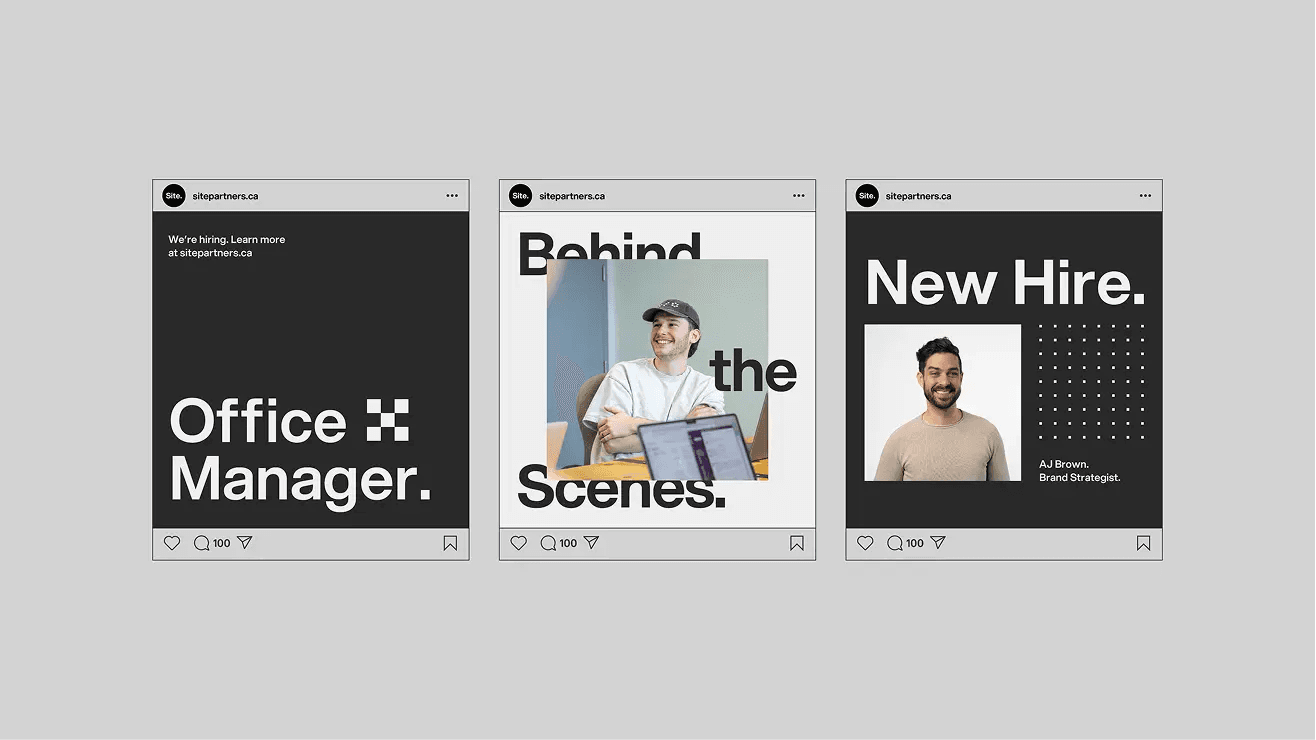Open sitepartners.ca username above Office Manager post

click(225, 196)
